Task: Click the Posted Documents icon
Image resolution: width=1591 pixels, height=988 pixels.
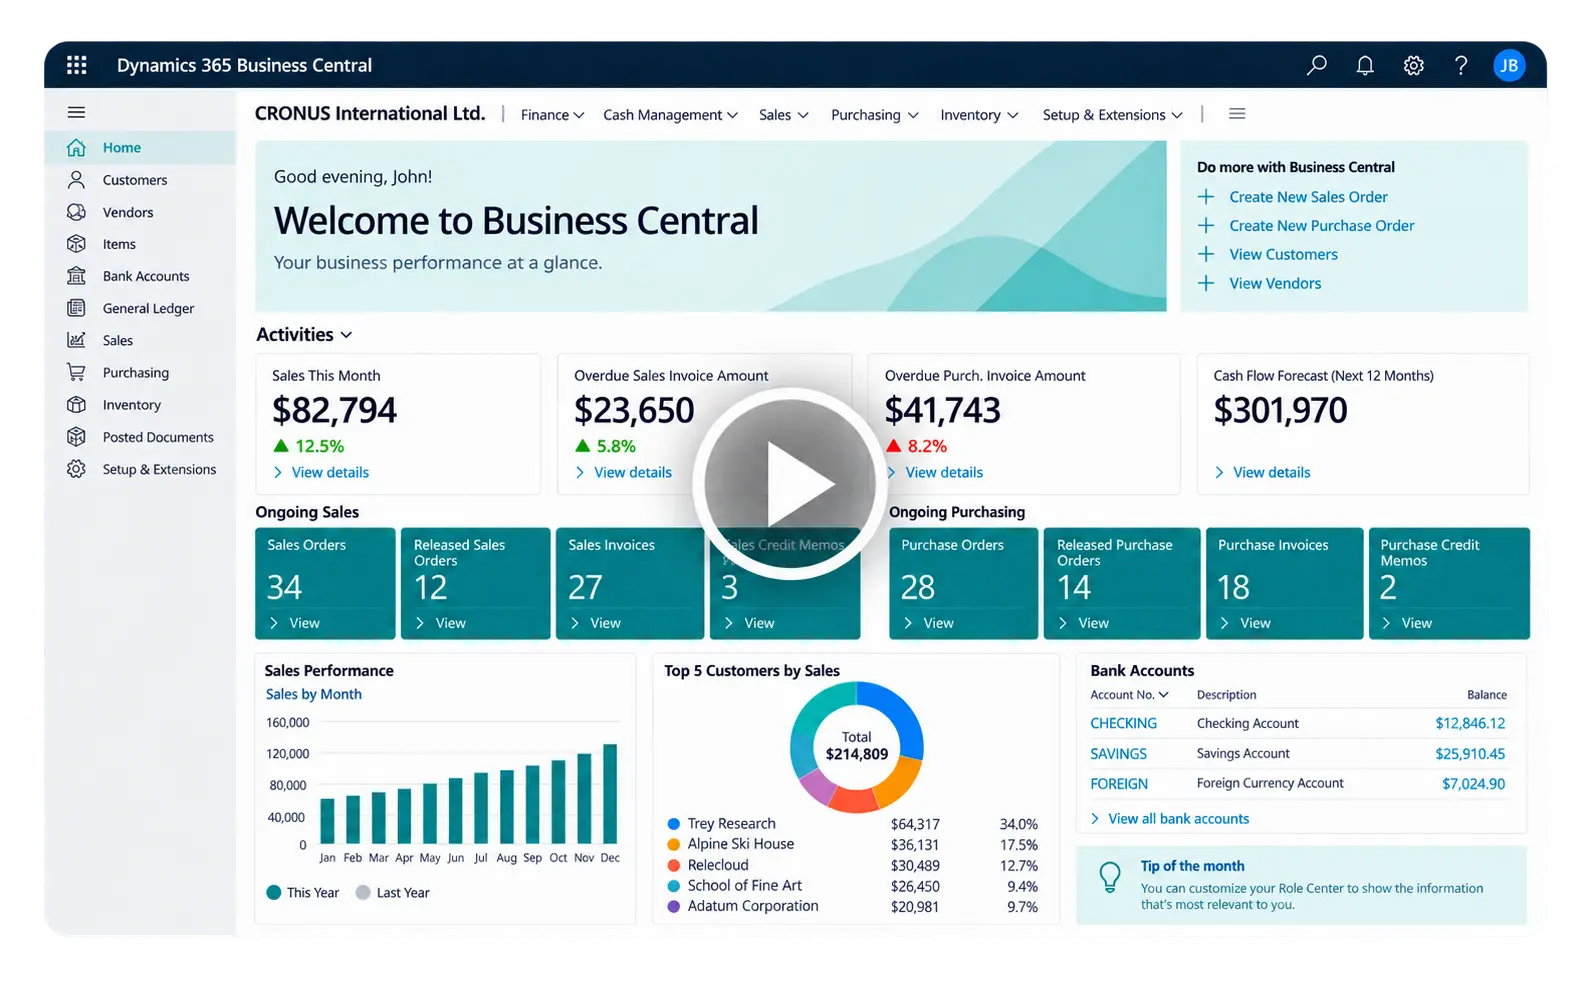Action: (76, 437)
